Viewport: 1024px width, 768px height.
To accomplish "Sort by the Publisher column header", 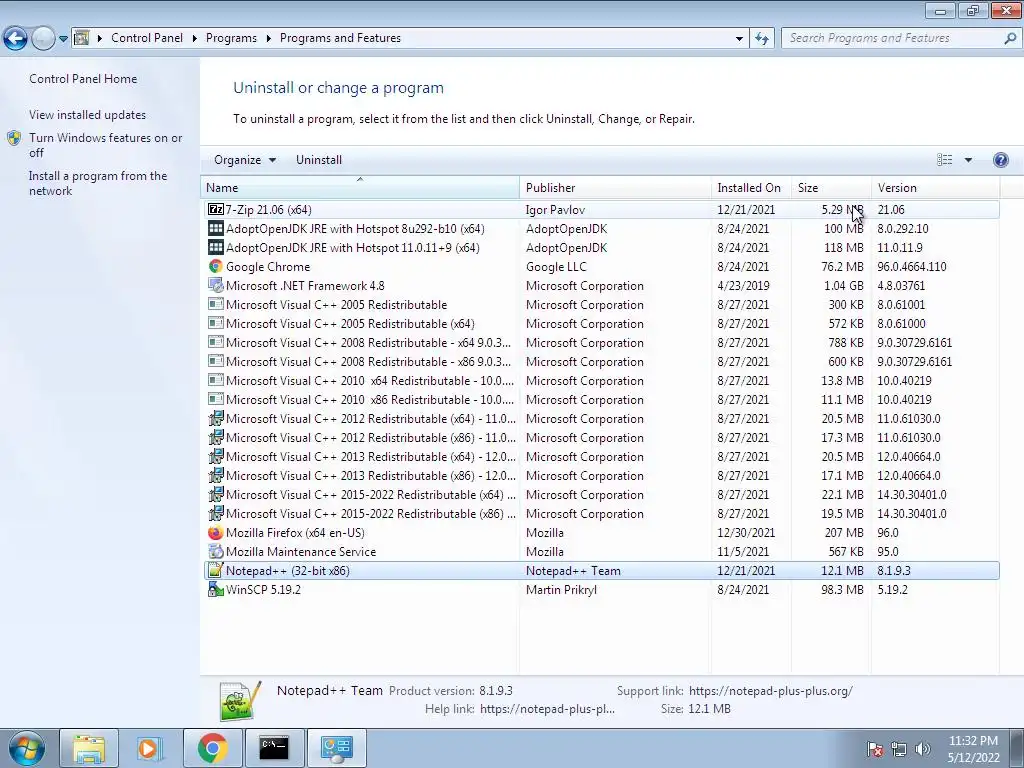I will pos(615,187).
